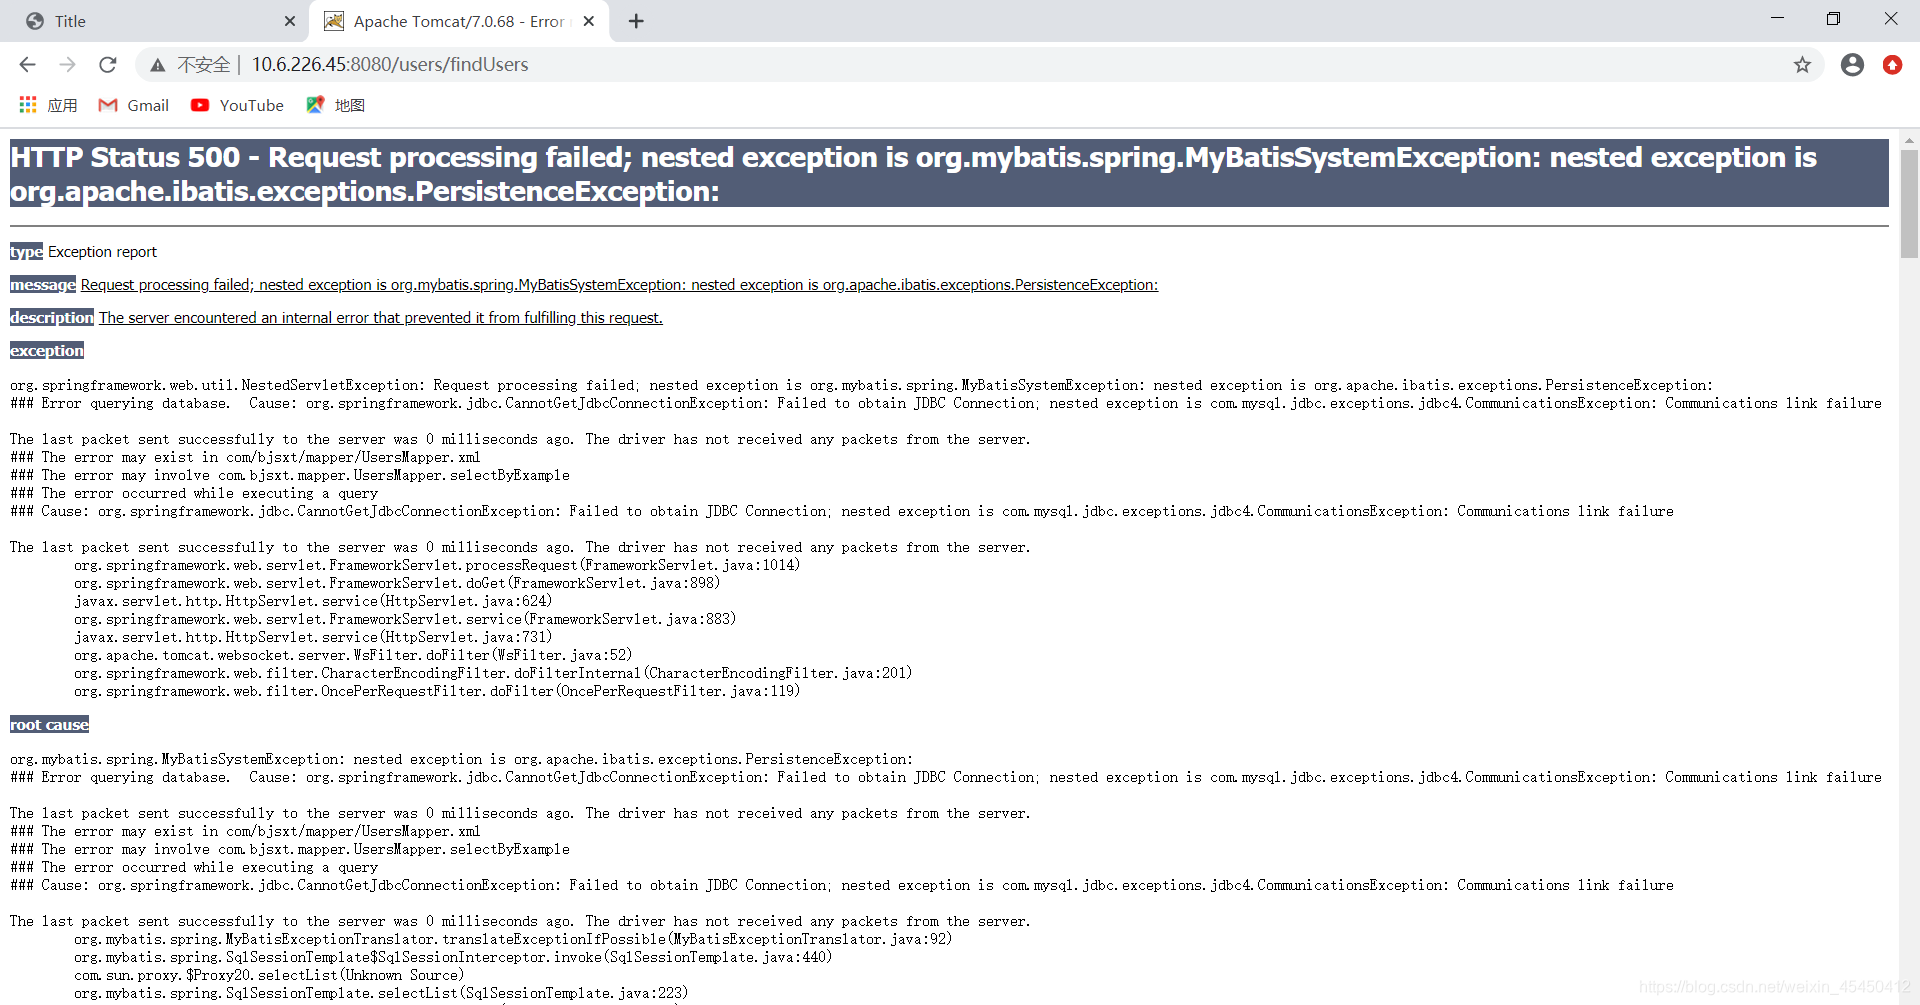Click the scrollbar up arrow
This screenshot has width=1920, height=1005.
1909,141
